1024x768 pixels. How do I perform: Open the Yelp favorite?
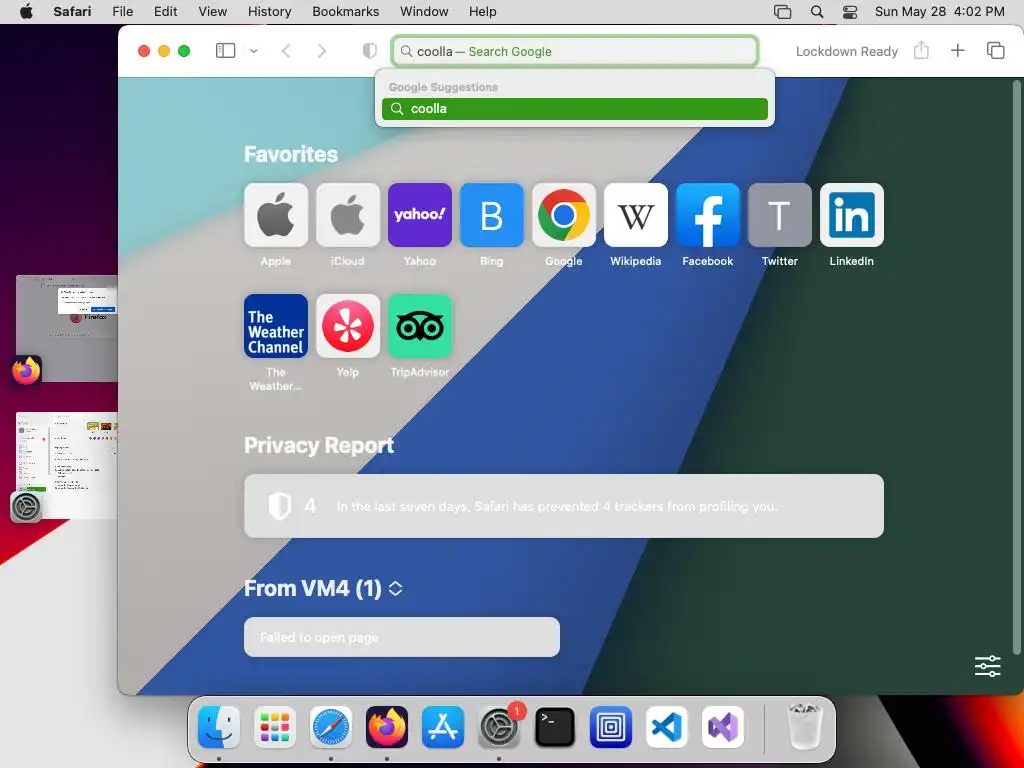[347, 326]
